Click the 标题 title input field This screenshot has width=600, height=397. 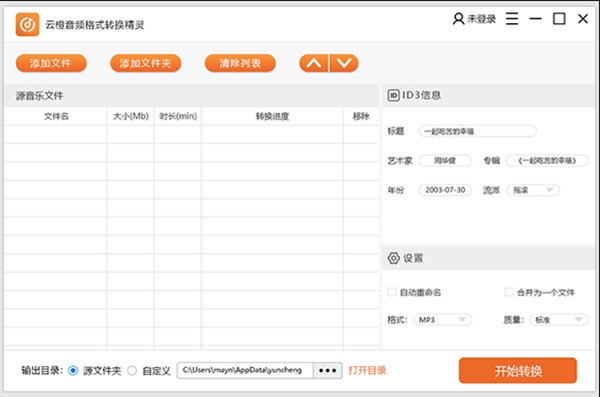(478, 131)
